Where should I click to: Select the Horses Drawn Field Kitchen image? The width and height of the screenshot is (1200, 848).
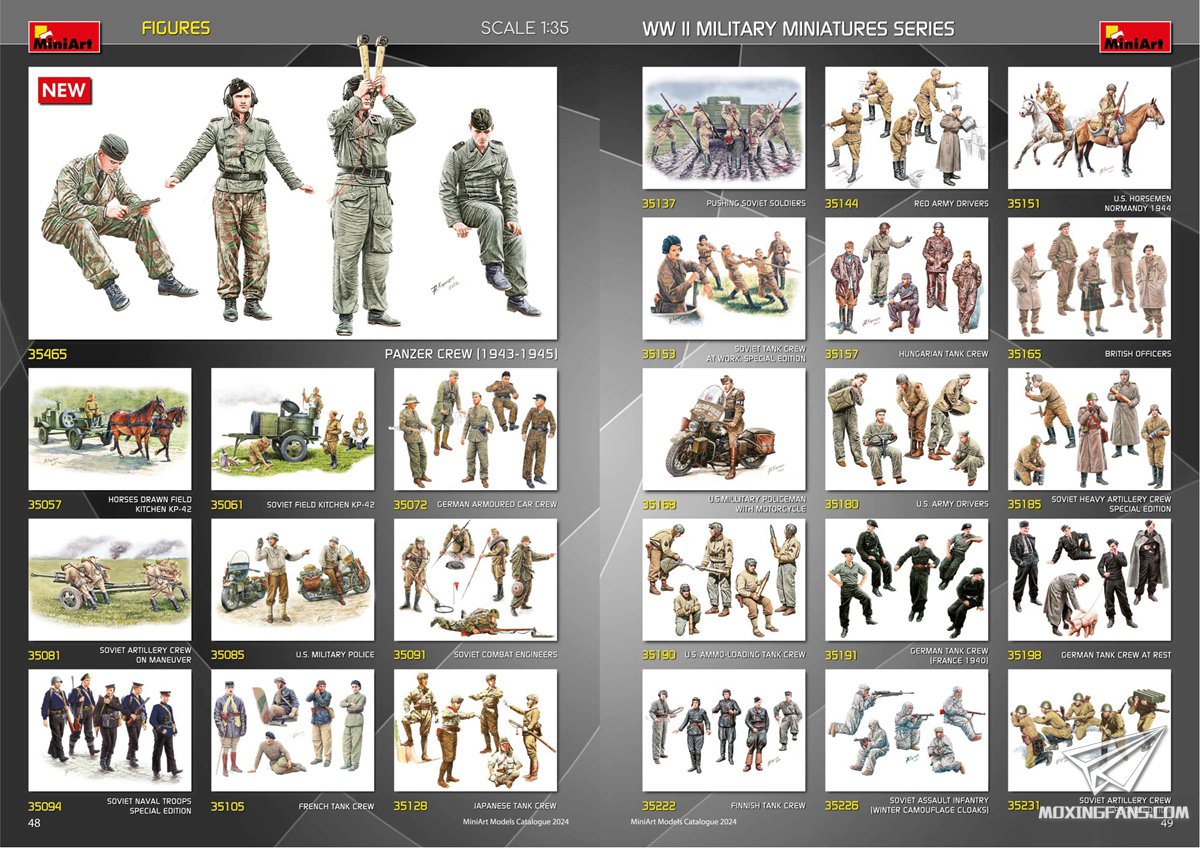(110, 429)
